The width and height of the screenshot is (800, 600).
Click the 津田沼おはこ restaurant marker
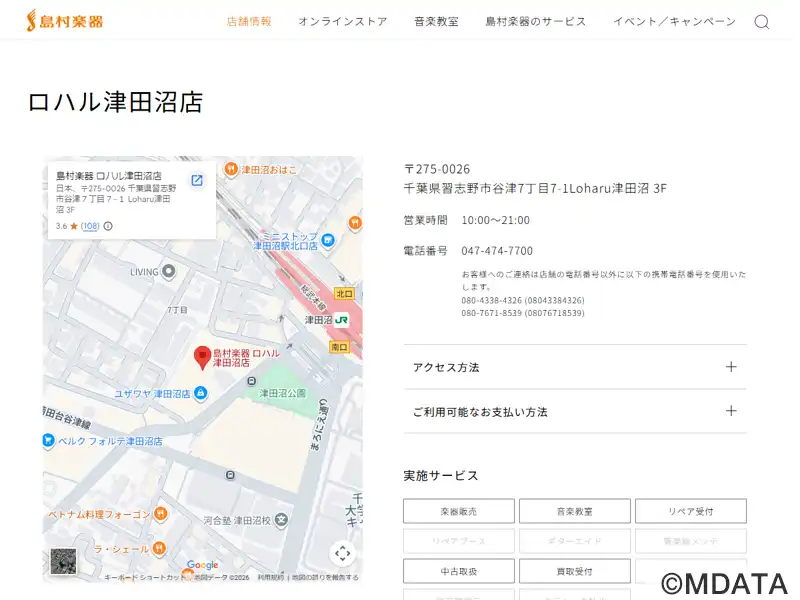[x=231, y=169]
